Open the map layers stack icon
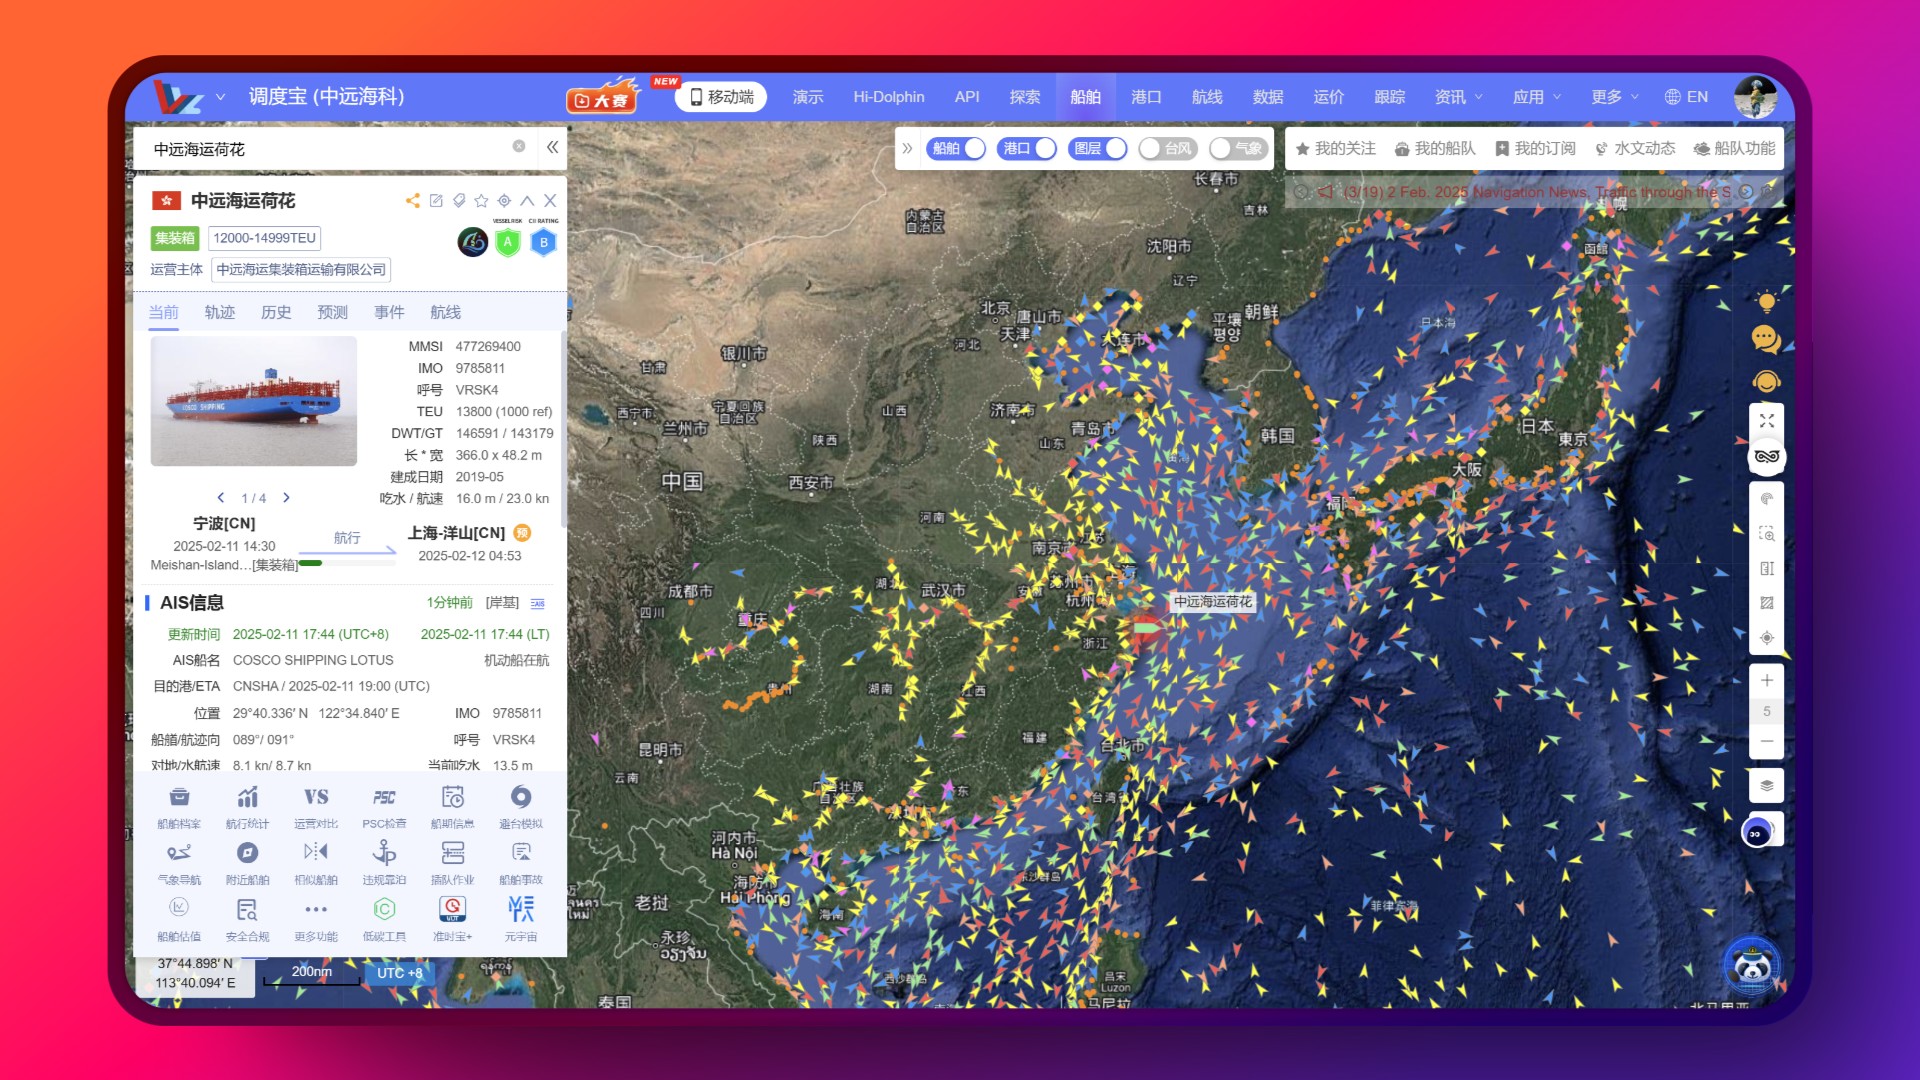Image resolution: width=1920 pixels, height=1080 pixels. click(x=1767, y=785)
